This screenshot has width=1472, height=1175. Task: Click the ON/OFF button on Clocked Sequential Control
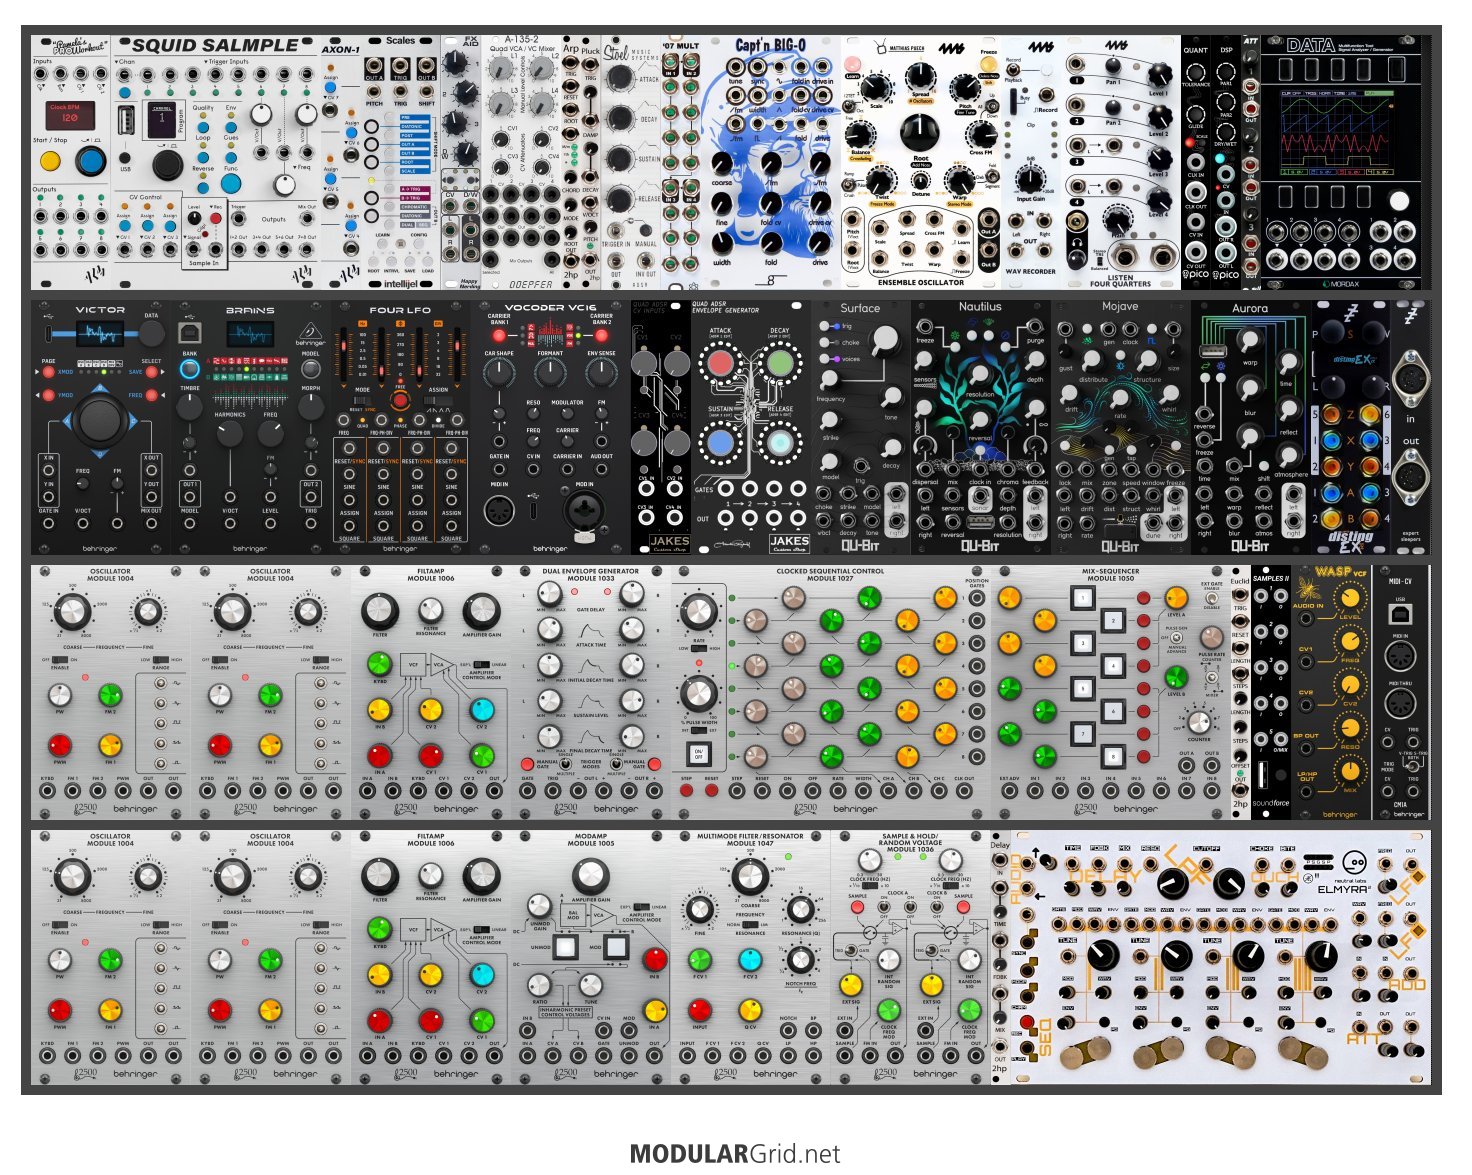point(698,753)
